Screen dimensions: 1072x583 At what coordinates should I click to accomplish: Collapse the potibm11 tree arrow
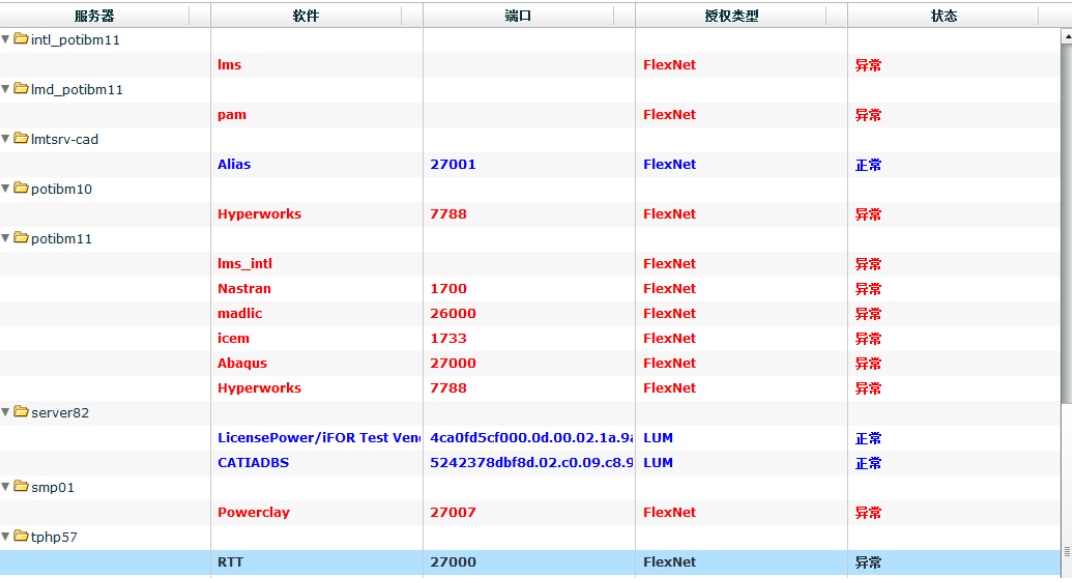click(6, 238)
